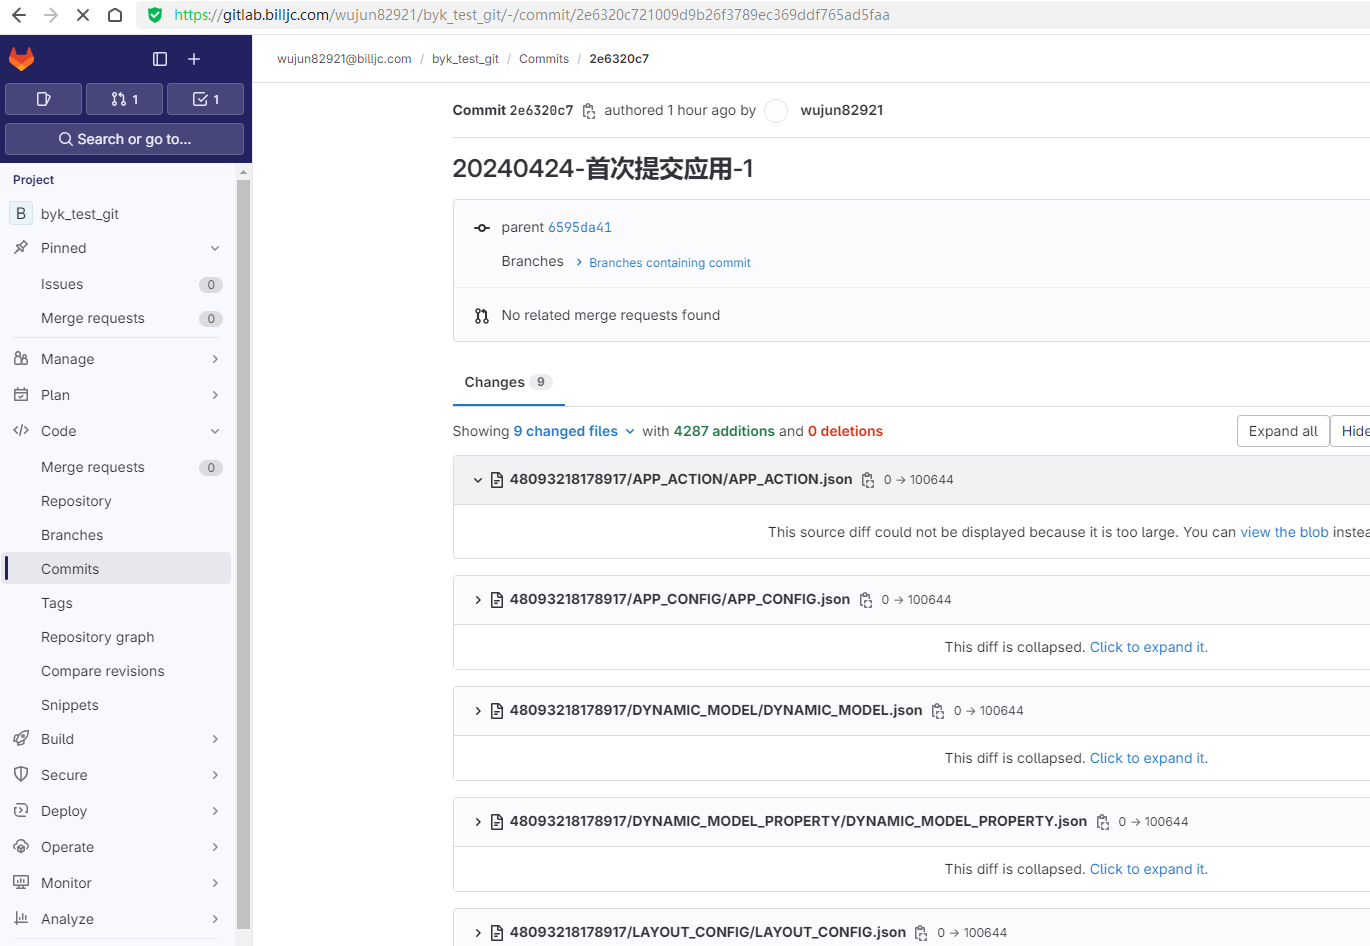Click byk_test_git project avatar B
1370x946 pixels.
[21, 214]
